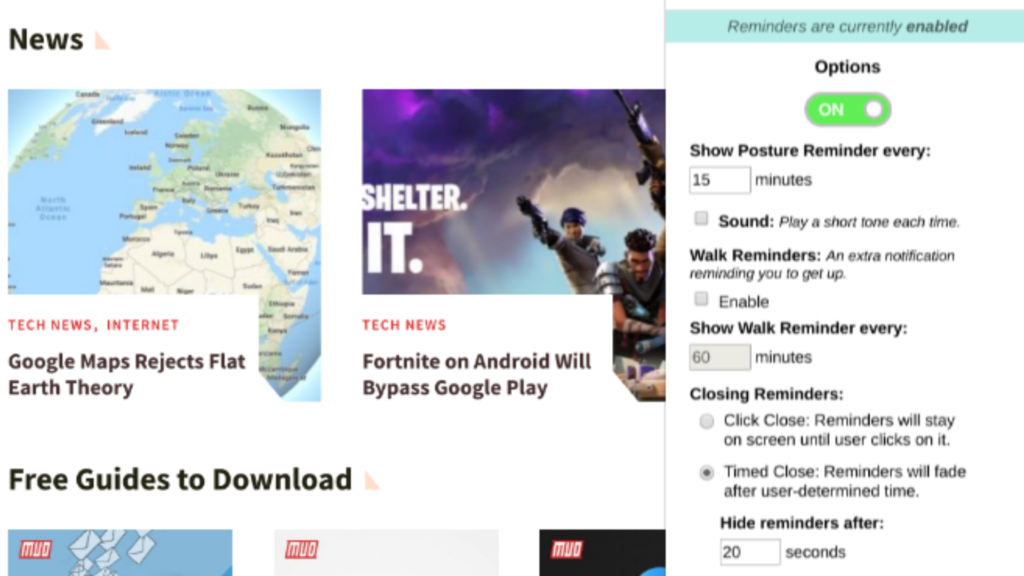The width and height of the screenshot is (1024, 576).
Task: Click TECH NEWS tag above Fortnite headline
Action: 404,325
